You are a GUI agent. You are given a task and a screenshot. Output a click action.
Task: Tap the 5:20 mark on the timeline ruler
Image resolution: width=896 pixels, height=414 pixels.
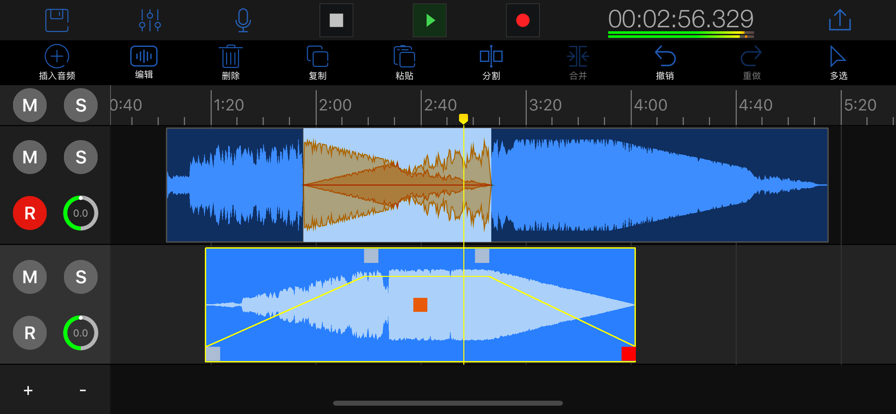click(x=860, y=105)
